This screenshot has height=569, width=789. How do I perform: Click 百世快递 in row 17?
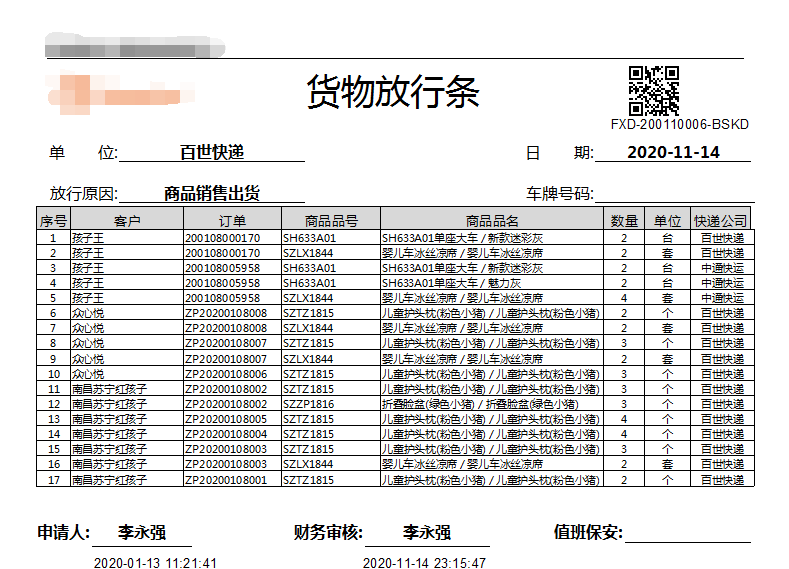click(723, 480)
